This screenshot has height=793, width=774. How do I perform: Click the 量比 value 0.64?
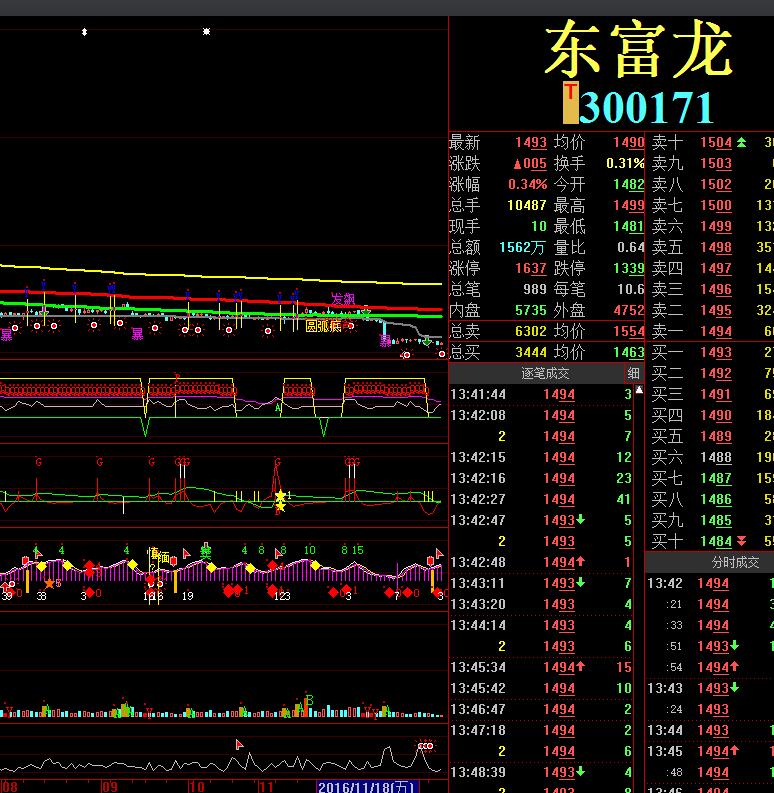pos(630,247)
